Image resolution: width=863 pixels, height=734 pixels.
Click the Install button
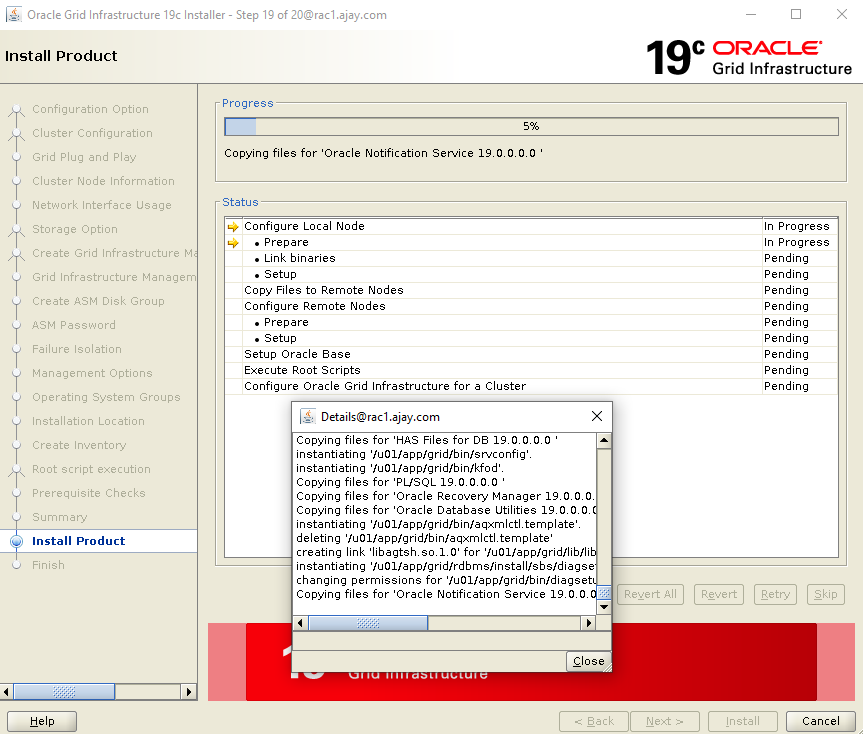tap(742, 721)
